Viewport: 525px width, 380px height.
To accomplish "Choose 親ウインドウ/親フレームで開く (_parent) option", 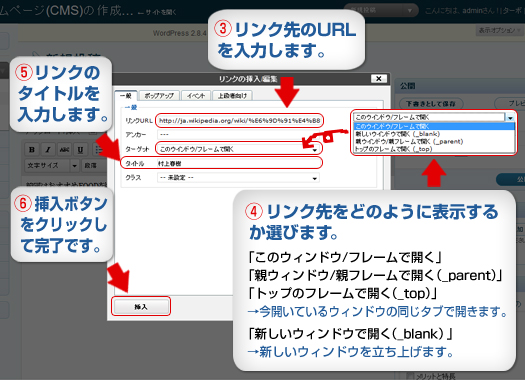I will tap(409, 141).
